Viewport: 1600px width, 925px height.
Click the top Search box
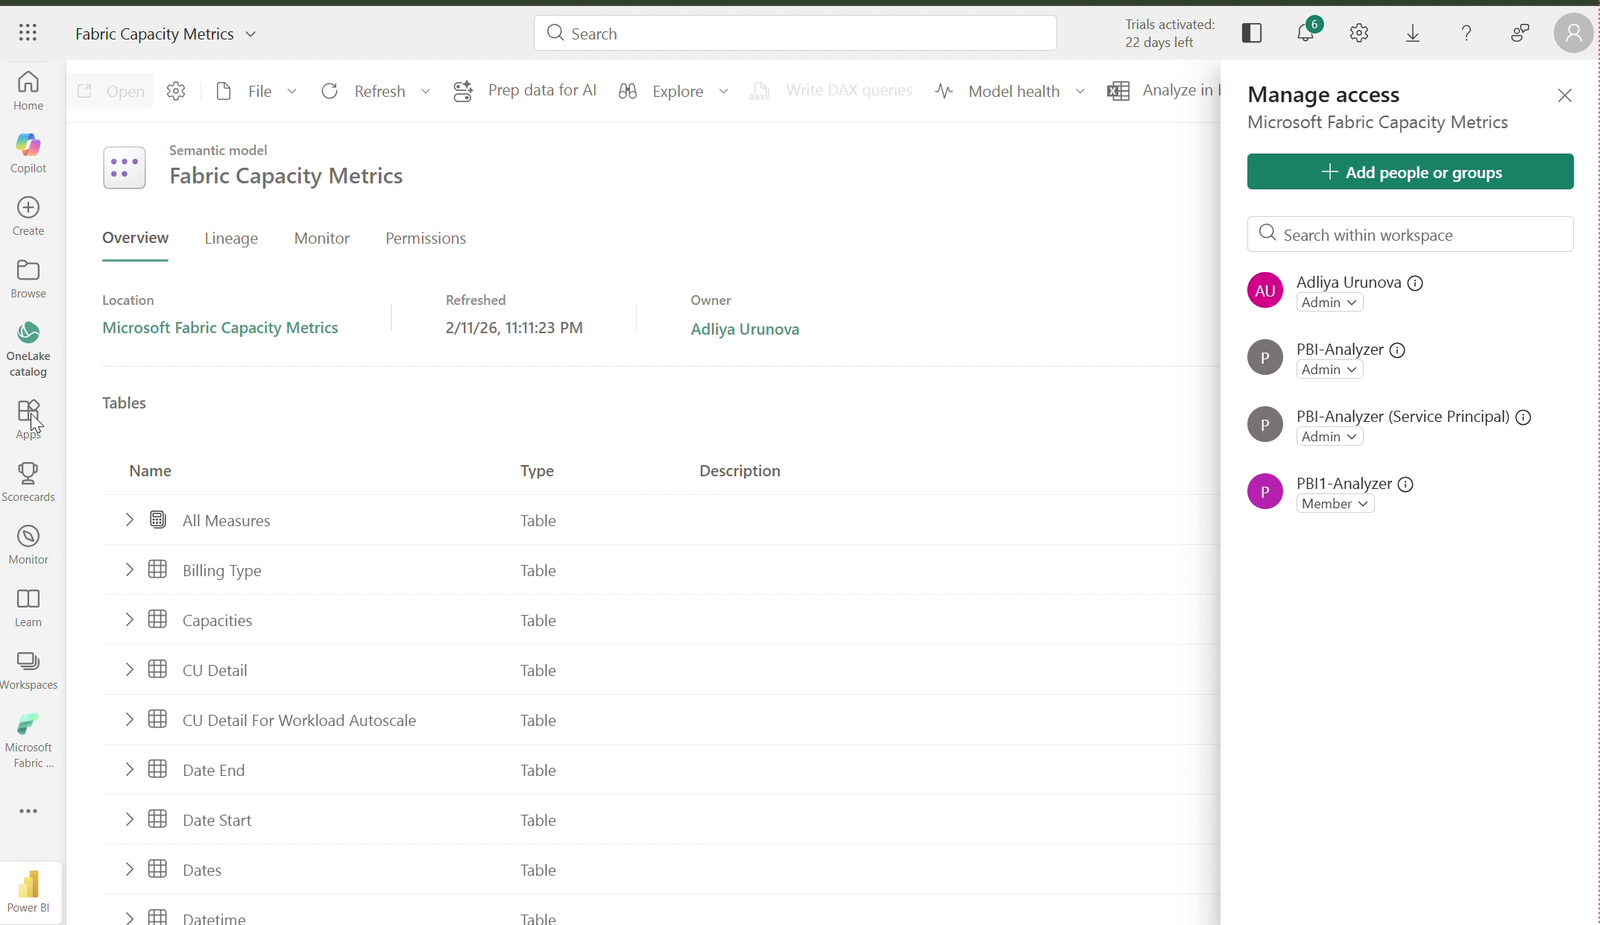(795, 33)
